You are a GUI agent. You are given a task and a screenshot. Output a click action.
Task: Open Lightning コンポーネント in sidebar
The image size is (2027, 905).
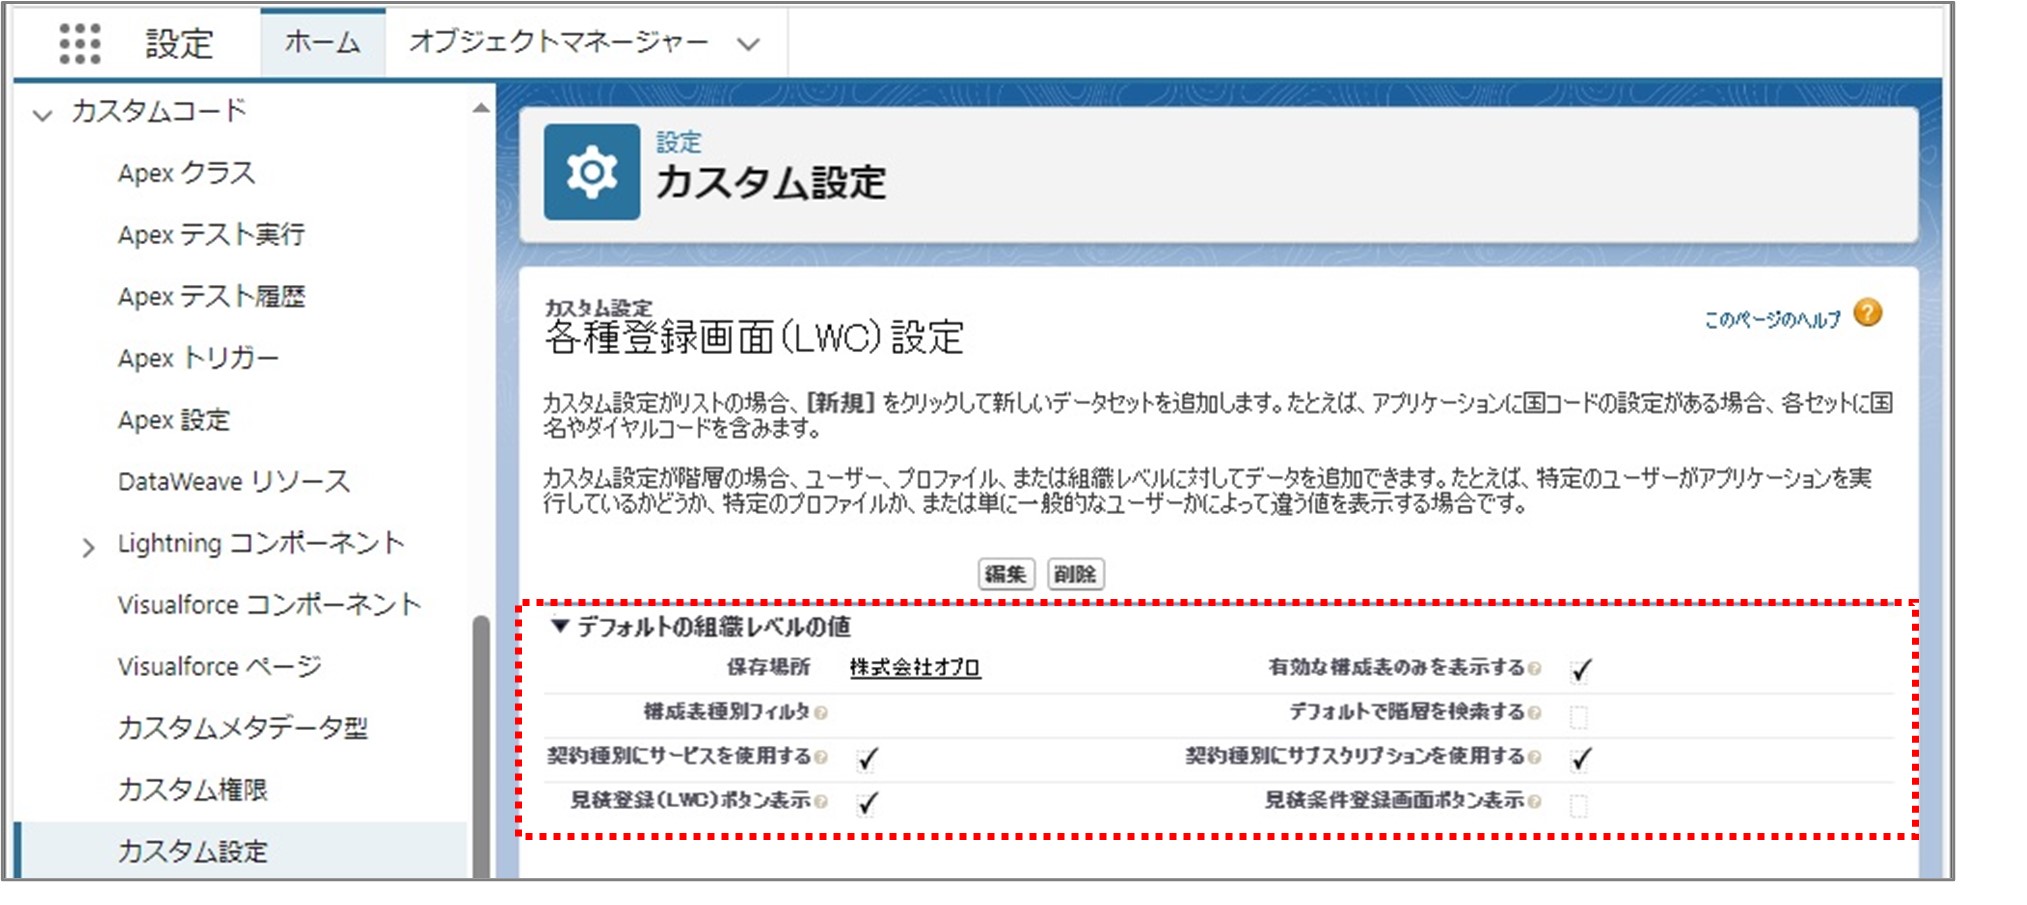click(261, 543)
